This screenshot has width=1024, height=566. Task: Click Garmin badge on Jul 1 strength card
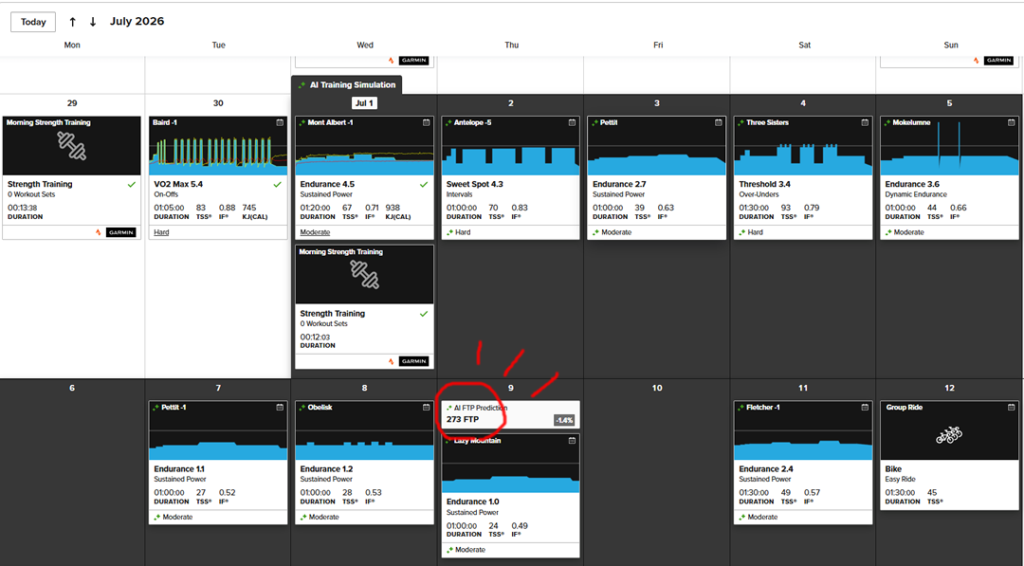point(414,361)
